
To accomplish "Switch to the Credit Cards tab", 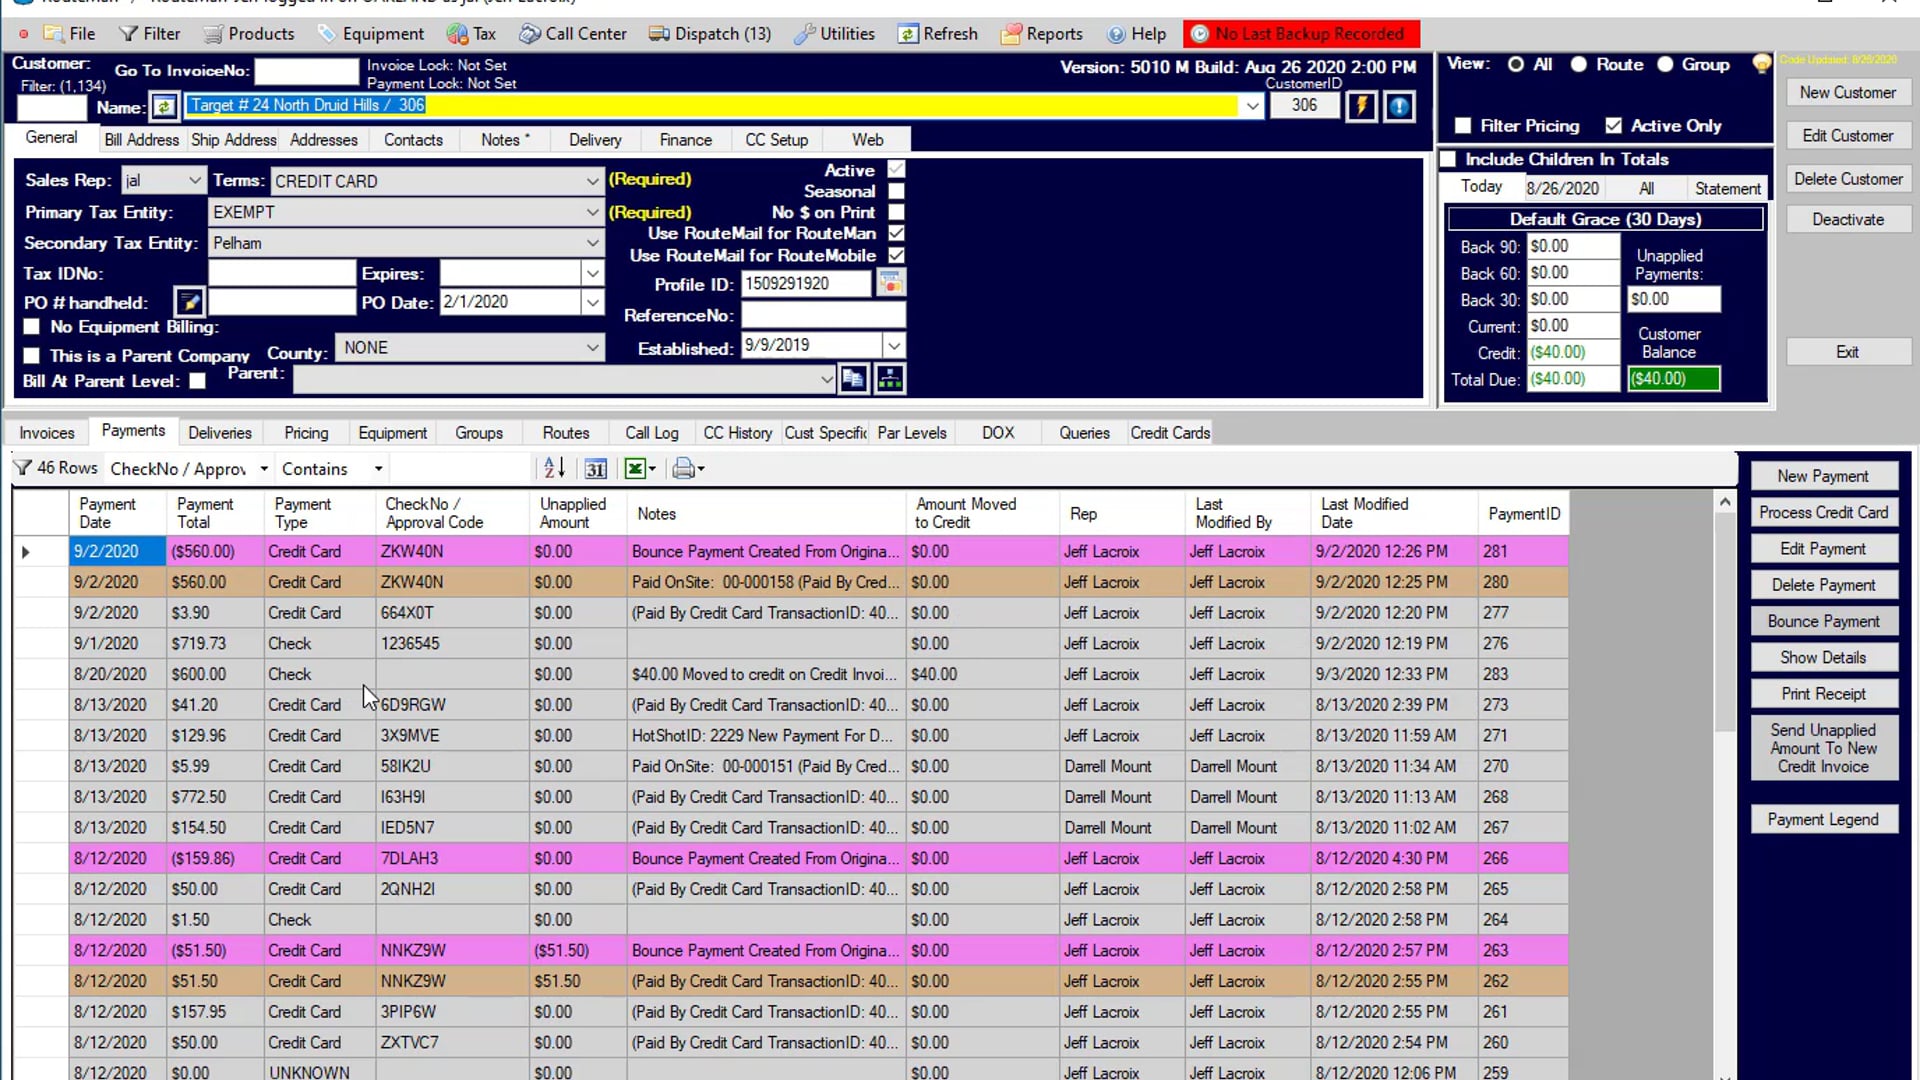I will coord(1170,433).
